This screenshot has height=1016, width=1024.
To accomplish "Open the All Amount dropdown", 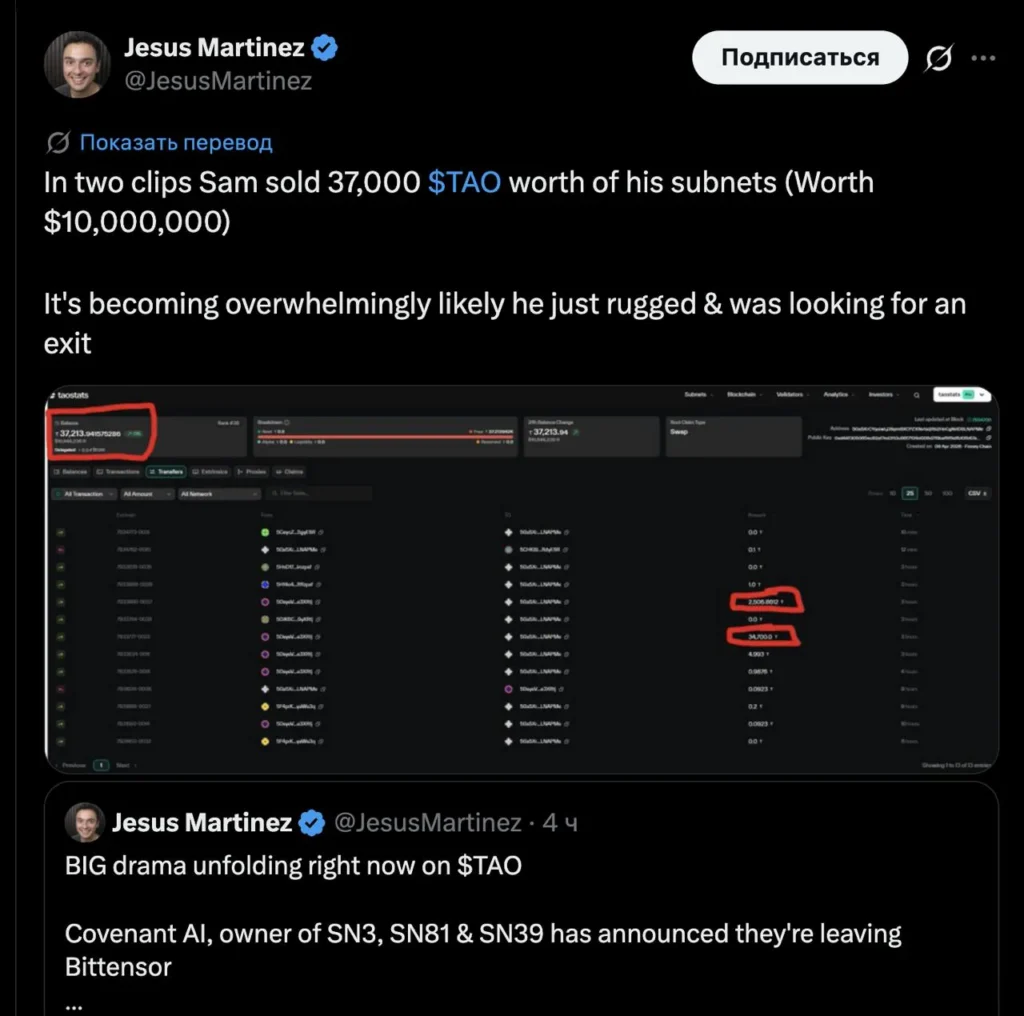I will tap(148, 494).
